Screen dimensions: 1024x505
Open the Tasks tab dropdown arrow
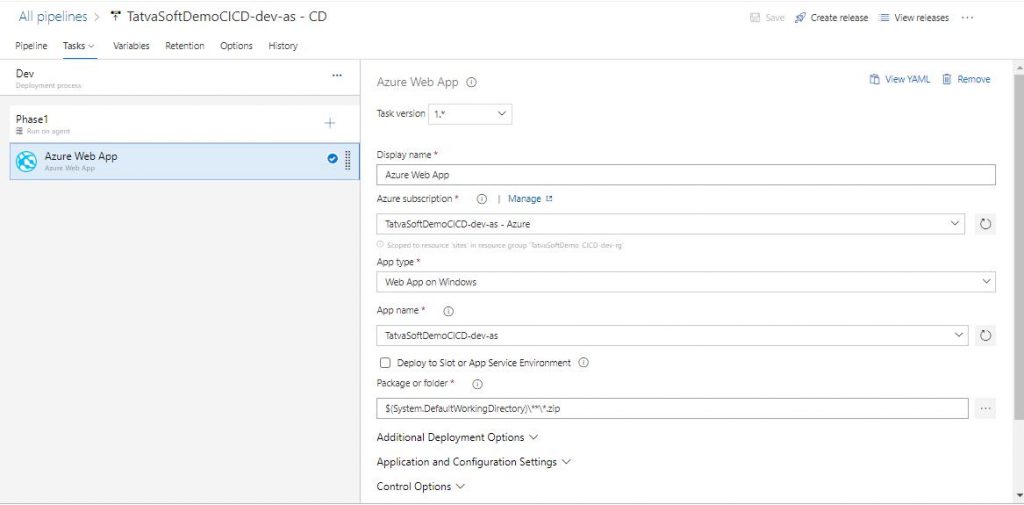click(91, 46)
